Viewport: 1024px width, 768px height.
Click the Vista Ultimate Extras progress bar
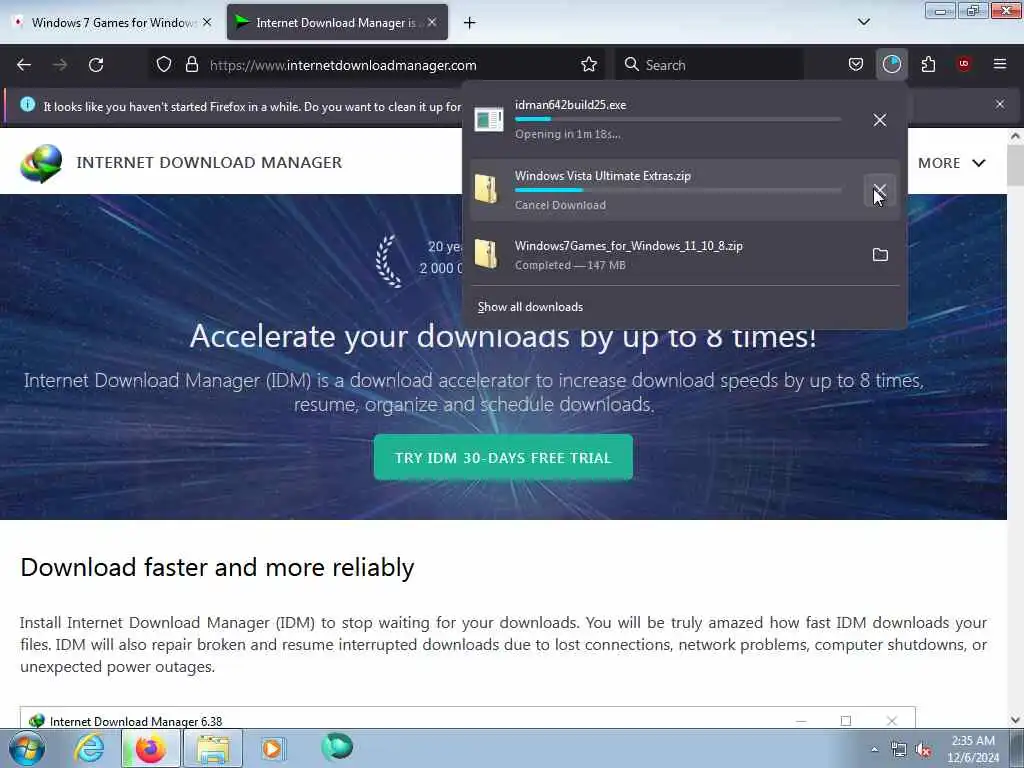click(678, 190)
